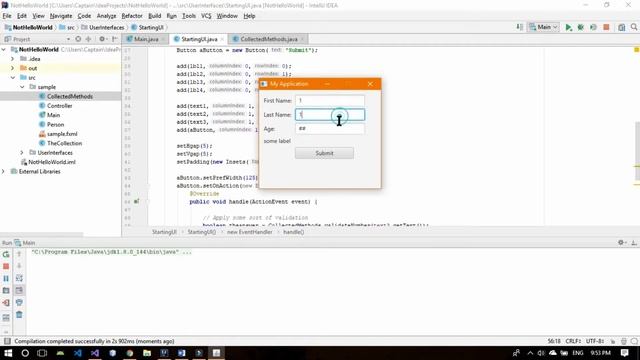
Task: Toggle scroll to end in Run console
Action: tap(19, 291)
